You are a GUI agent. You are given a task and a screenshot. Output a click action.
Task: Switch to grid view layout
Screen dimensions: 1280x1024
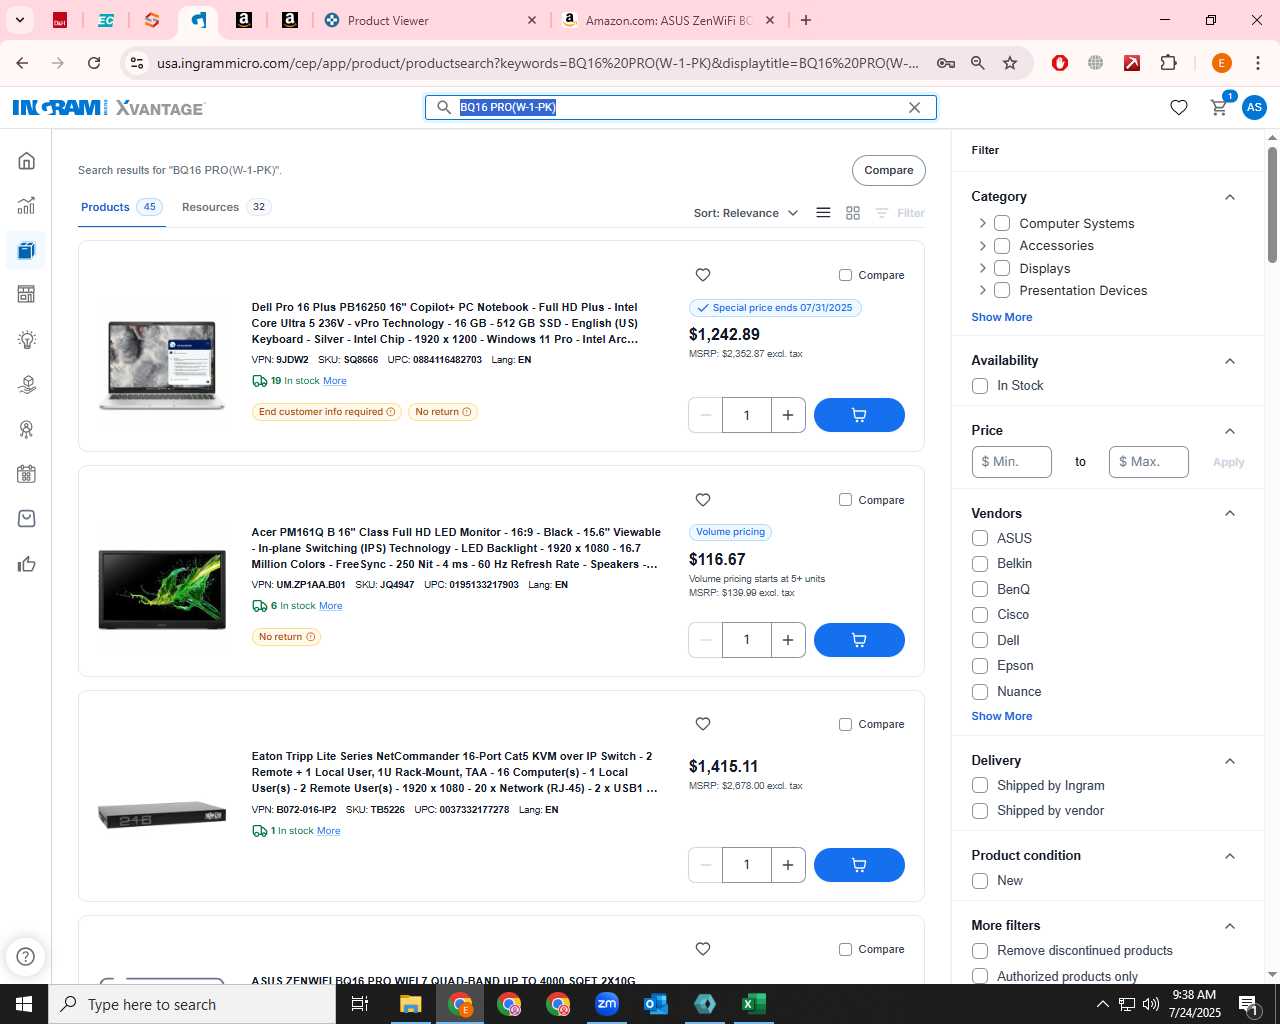click(x=853, y=213)
